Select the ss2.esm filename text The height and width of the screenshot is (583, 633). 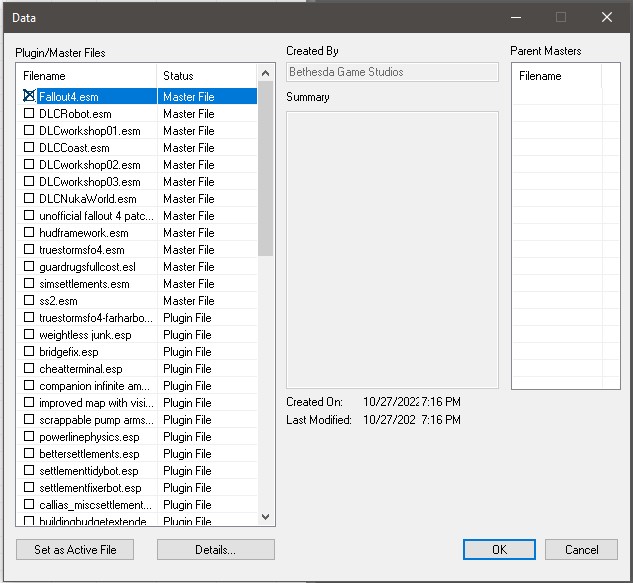[x=58, y=301]
